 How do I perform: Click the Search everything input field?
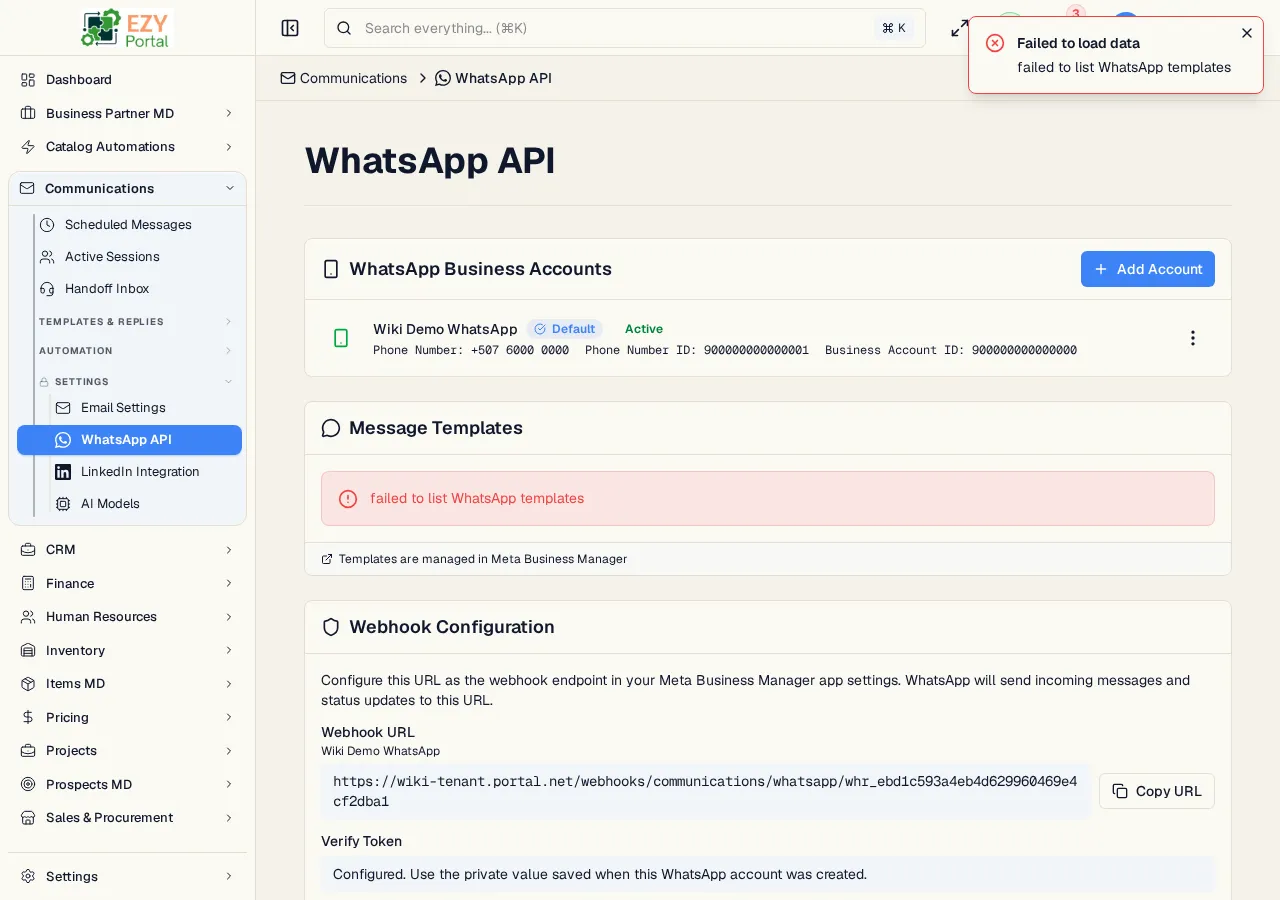625,28
